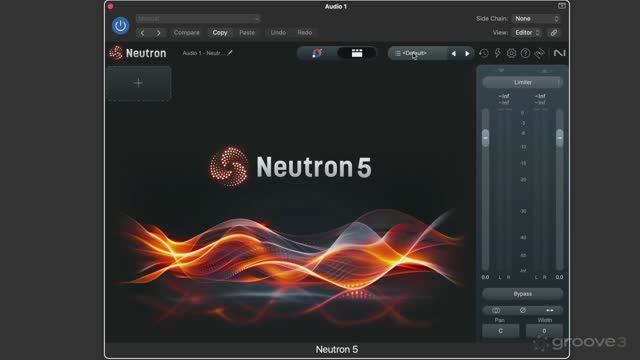Click the output gain slider handle
Image resolution: width=640 pixels, height=360 pixels.
click(x=560, y=138)
